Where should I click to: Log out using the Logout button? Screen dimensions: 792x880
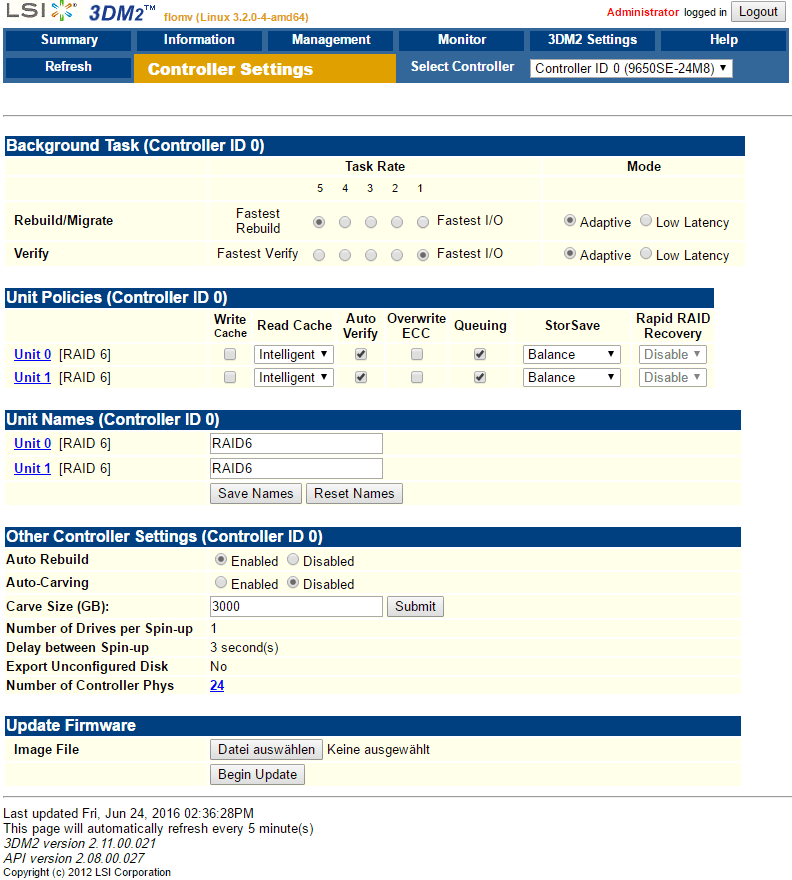click(x=758, y=12)
